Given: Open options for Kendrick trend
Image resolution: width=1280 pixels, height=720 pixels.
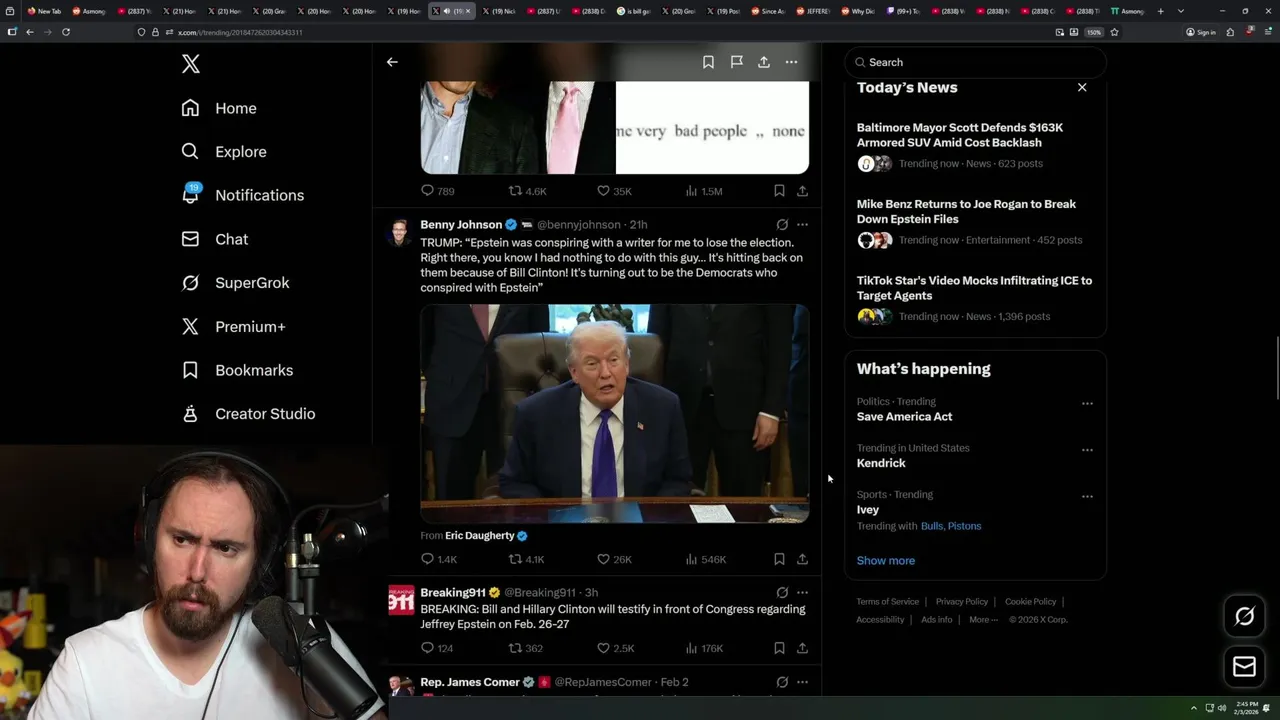Looking at the screenshot, I should tap(1087, 450).
